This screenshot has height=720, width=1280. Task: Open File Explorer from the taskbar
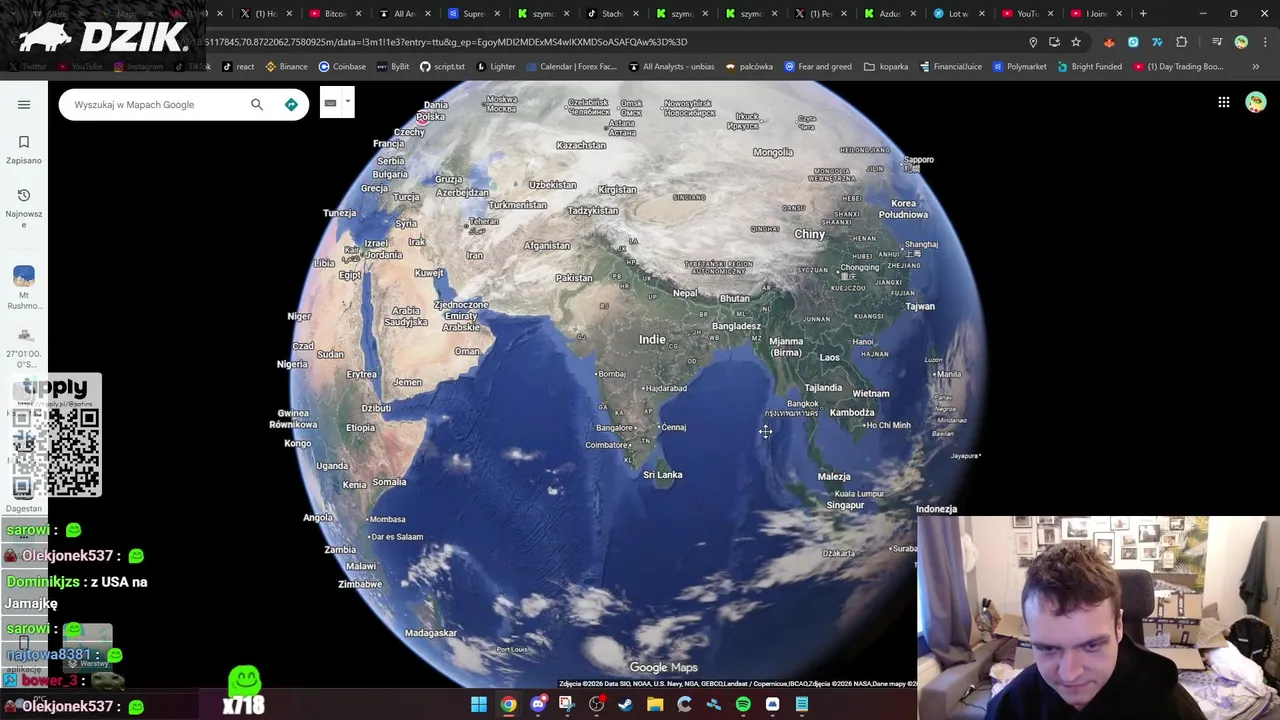click(x=655, y=705)
